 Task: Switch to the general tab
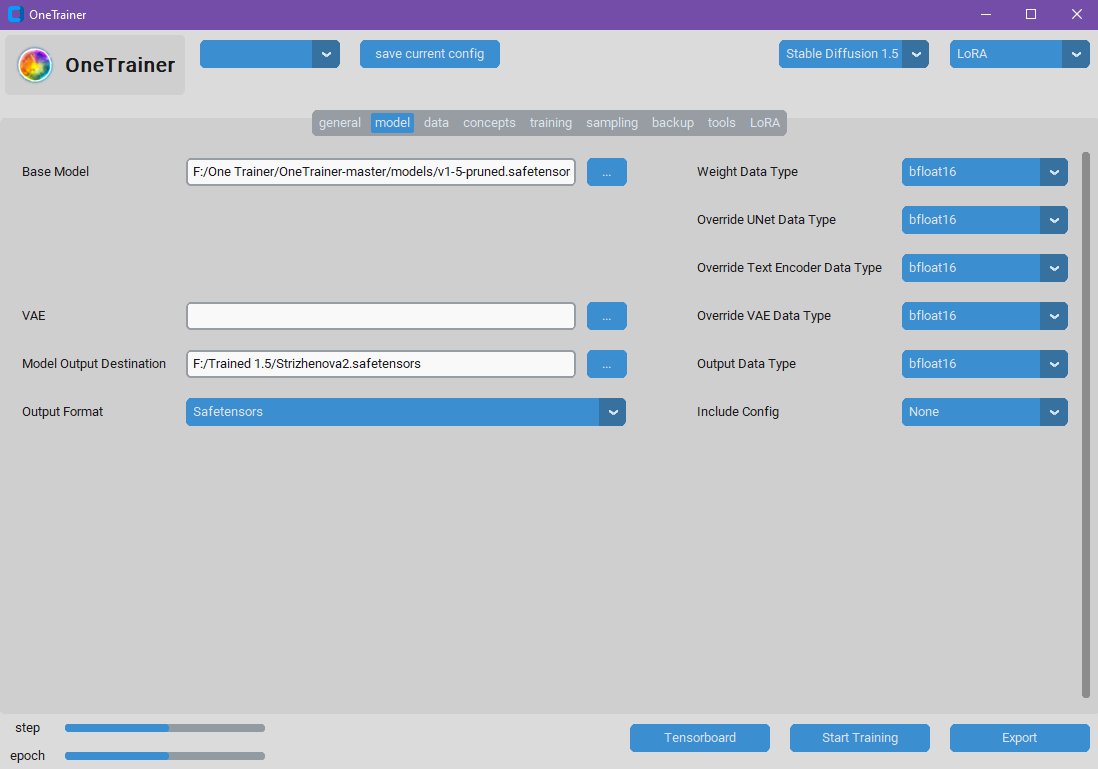[340, 123]
